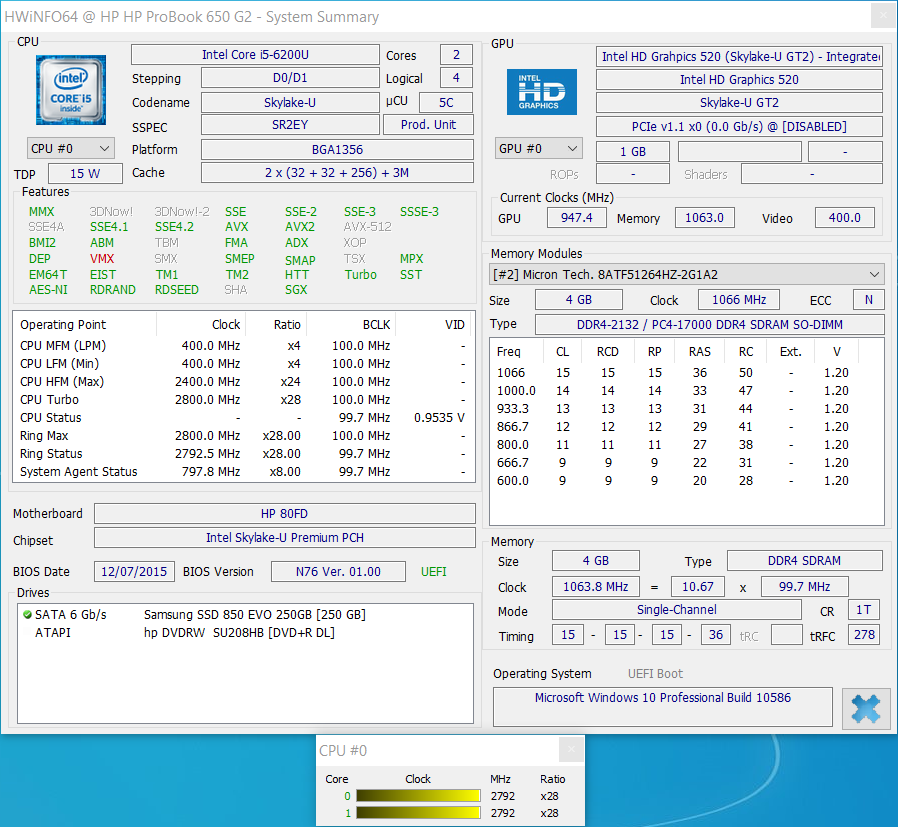The height and width of the screenshot is (827, 898).
Task: Click the BIOS Date 12/07/2015 field
Action: click(134, 572)
